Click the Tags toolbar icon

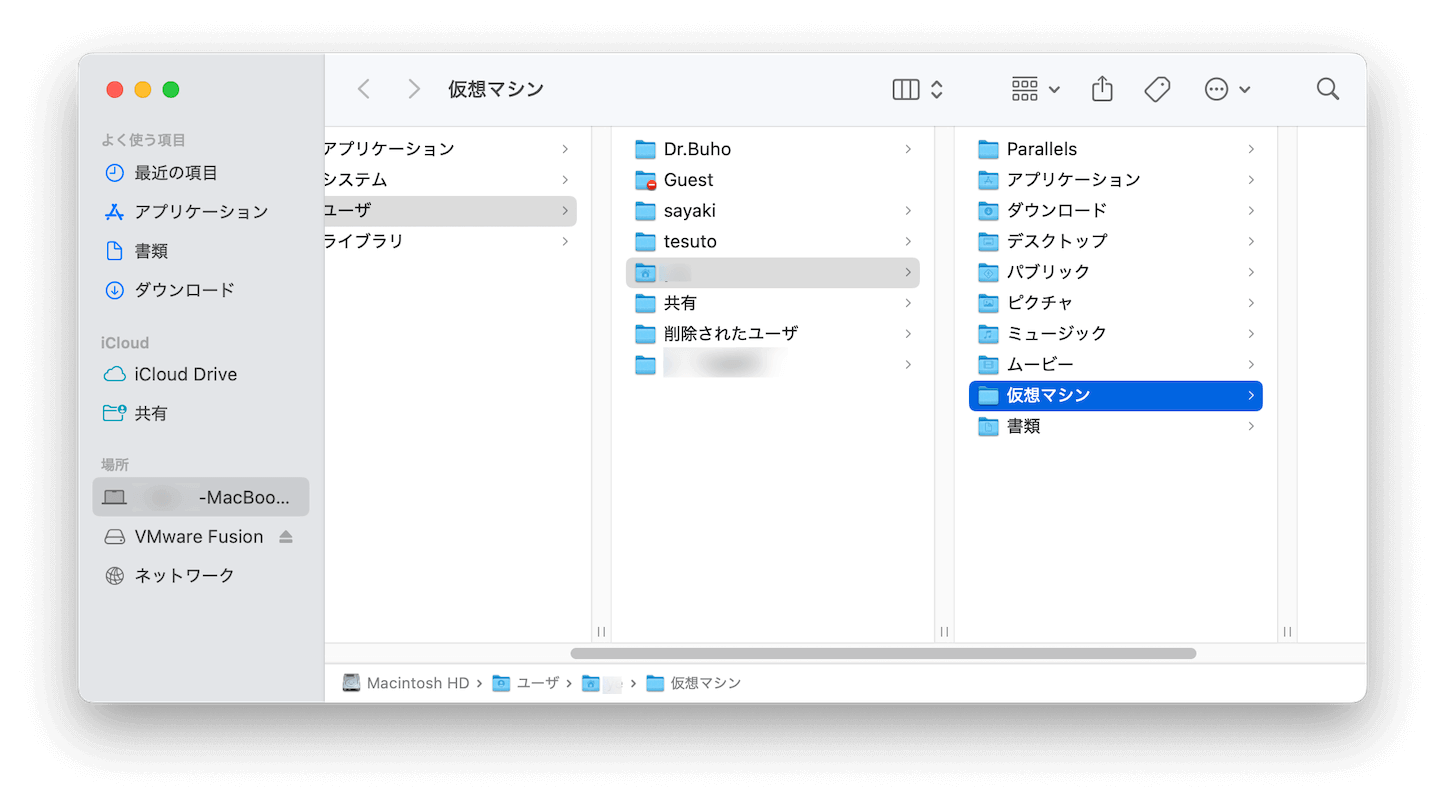[x=1157, y=89]
